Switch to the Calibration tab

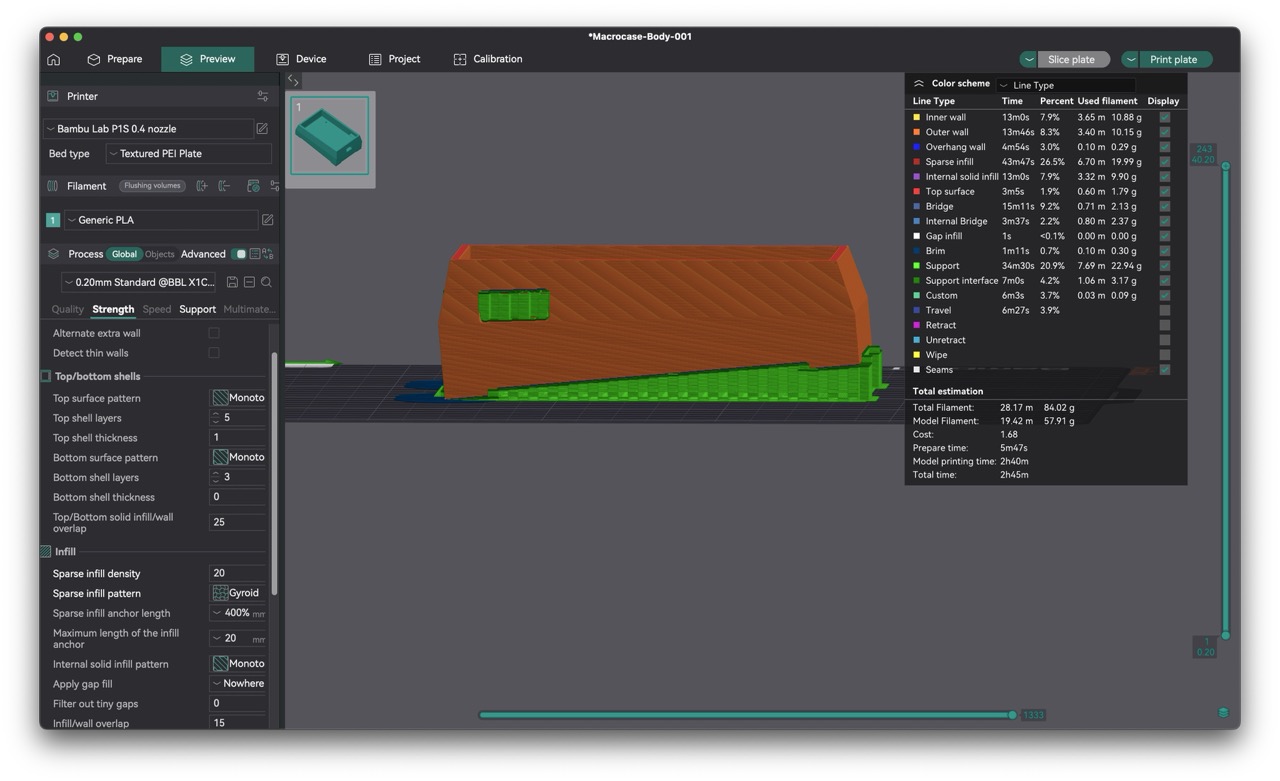pos(488,59)
